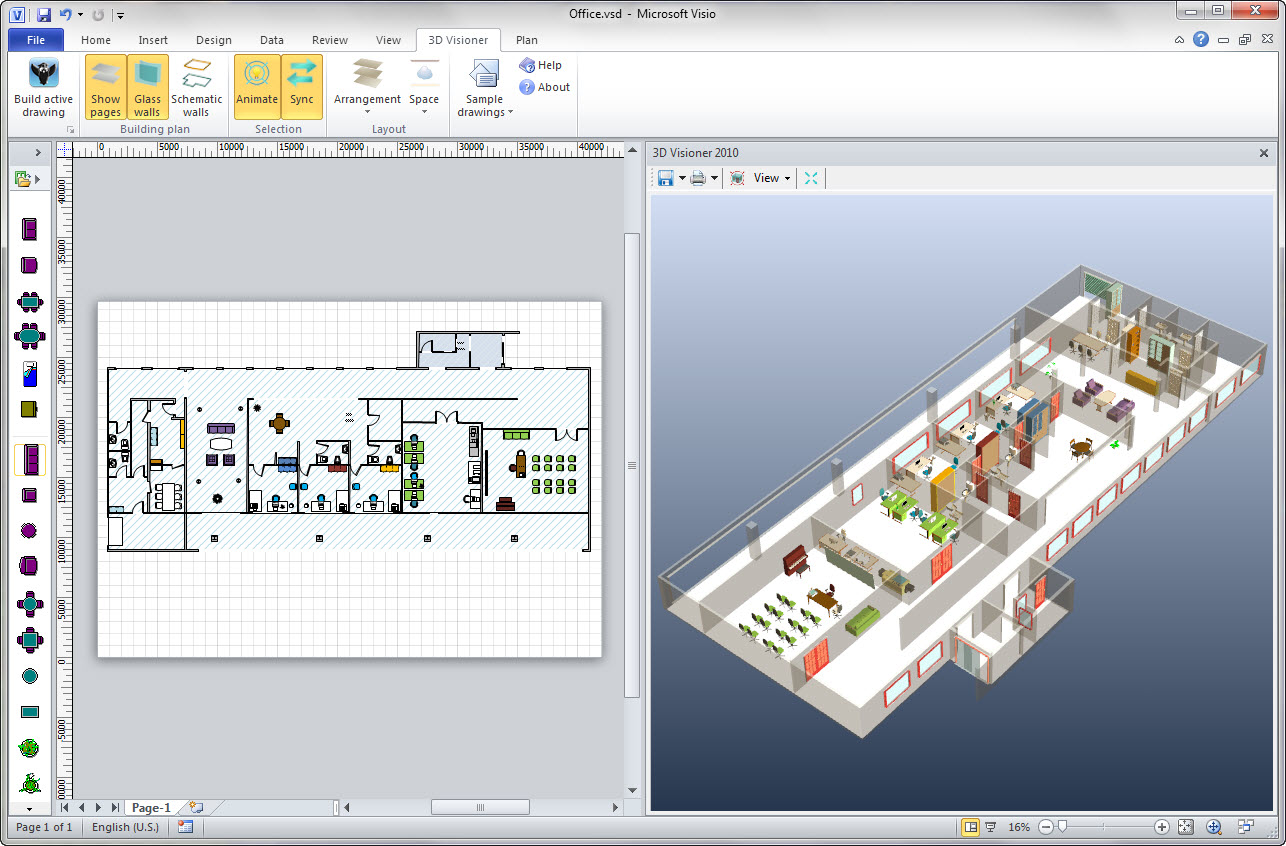Toggle Schematic walls option
The image size is (1286, 846).
pos(196,87)
